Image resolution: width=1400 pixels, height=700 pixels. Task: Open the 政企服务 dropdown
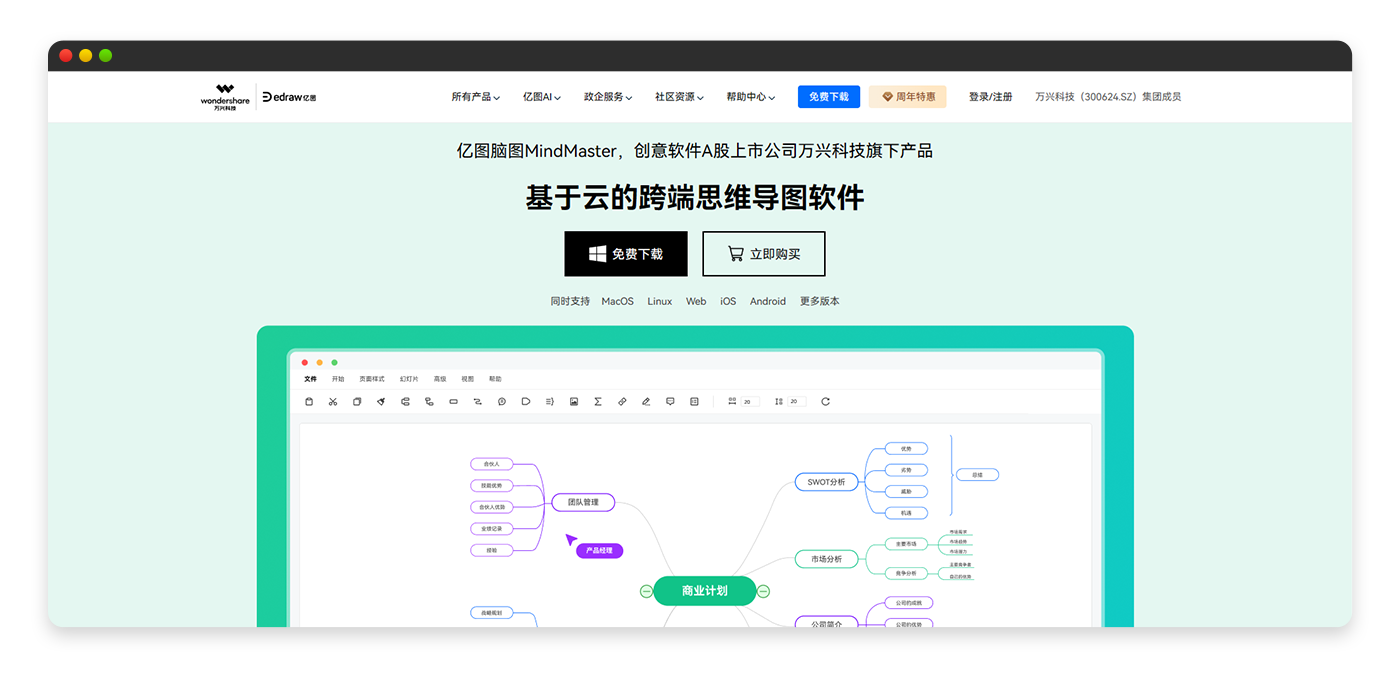[608, 97]
